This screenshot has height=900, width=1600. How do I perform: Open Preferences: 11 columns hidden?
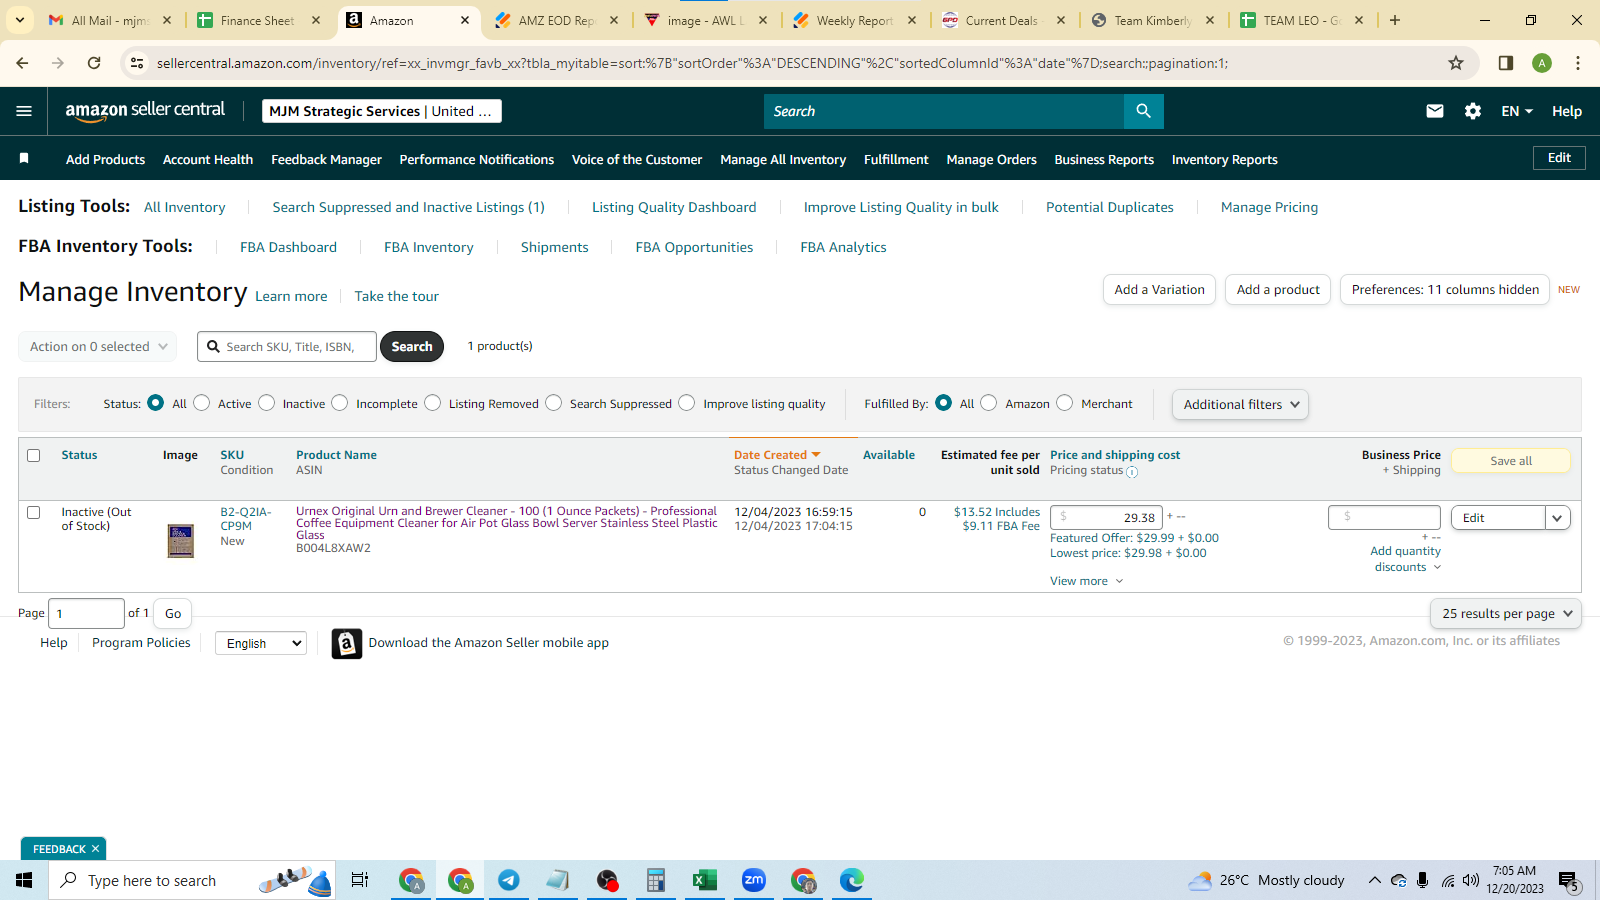[1445, 289]
